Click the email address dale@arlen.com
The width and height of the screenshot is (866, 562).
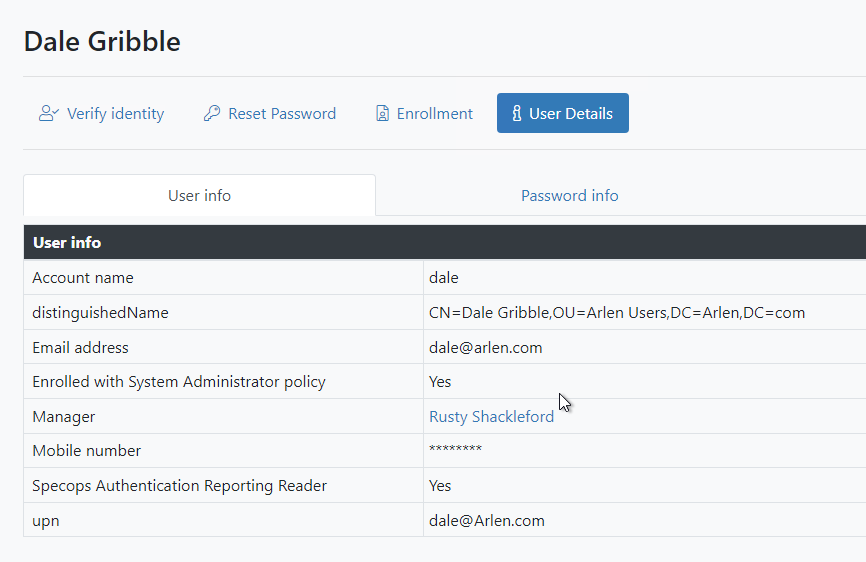pyautogui.click(x=485, y=348)
